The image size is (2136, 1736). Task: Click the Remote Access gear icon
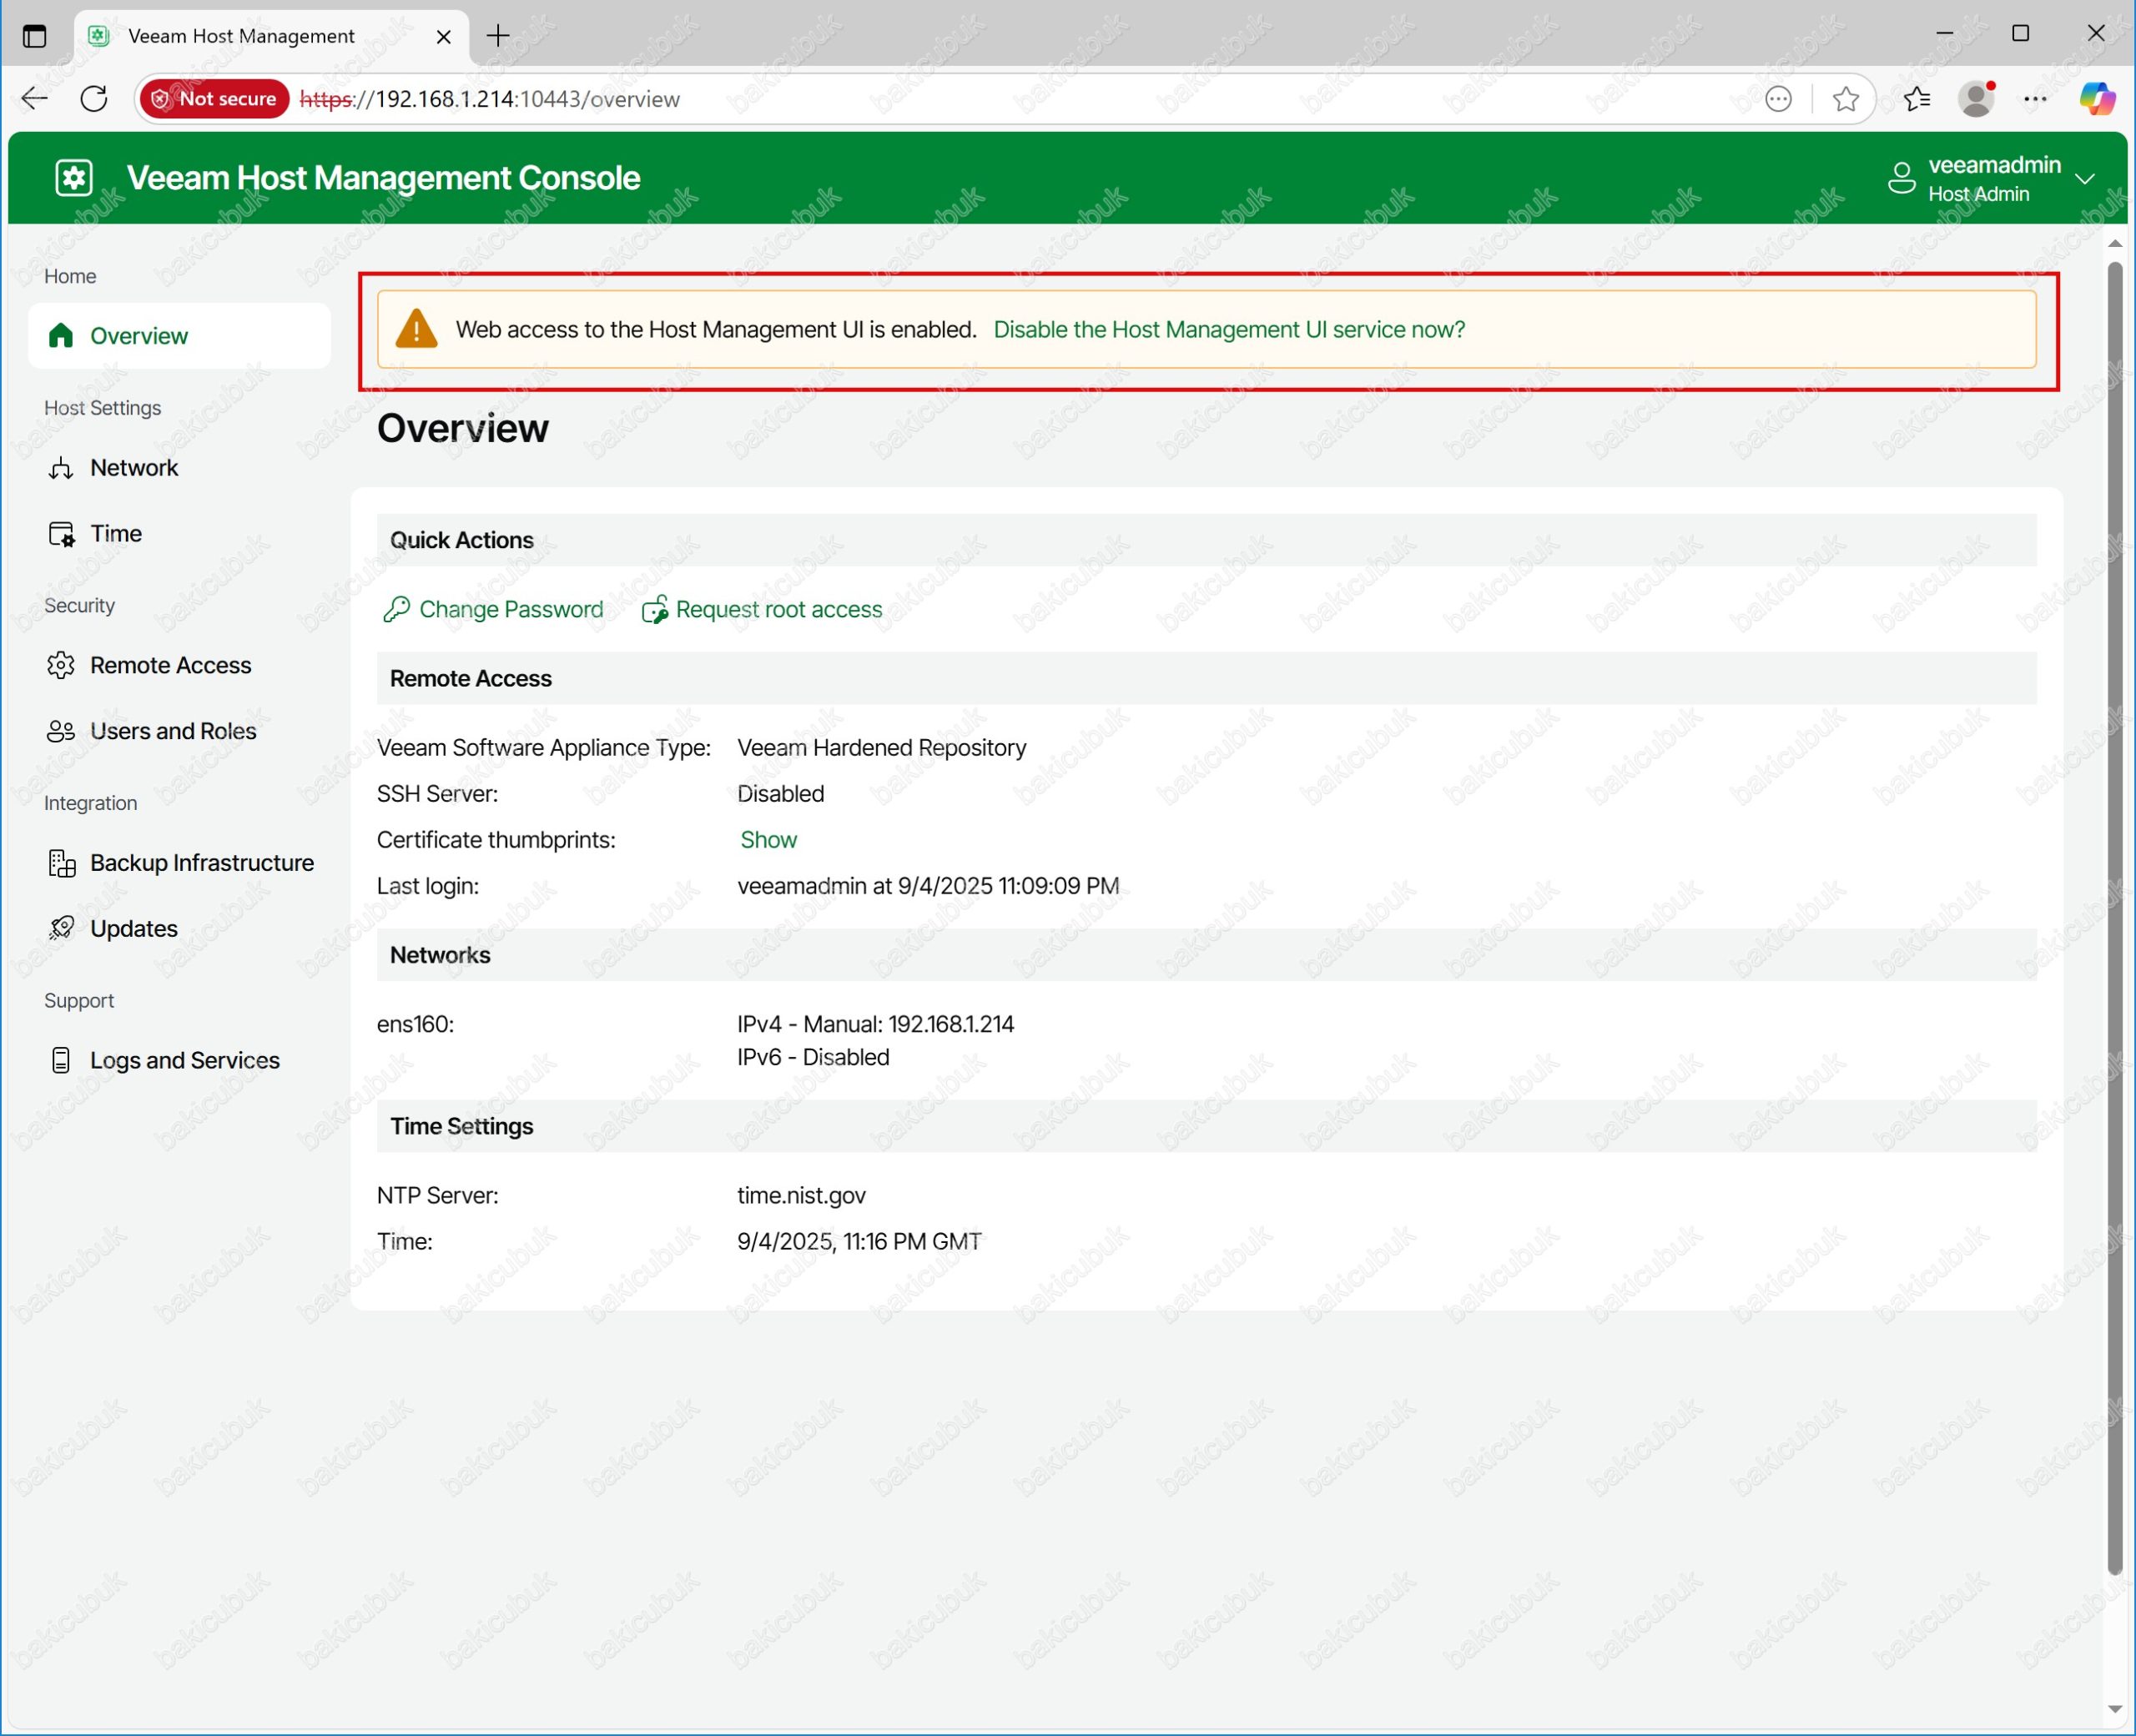(x=61, y=665)
